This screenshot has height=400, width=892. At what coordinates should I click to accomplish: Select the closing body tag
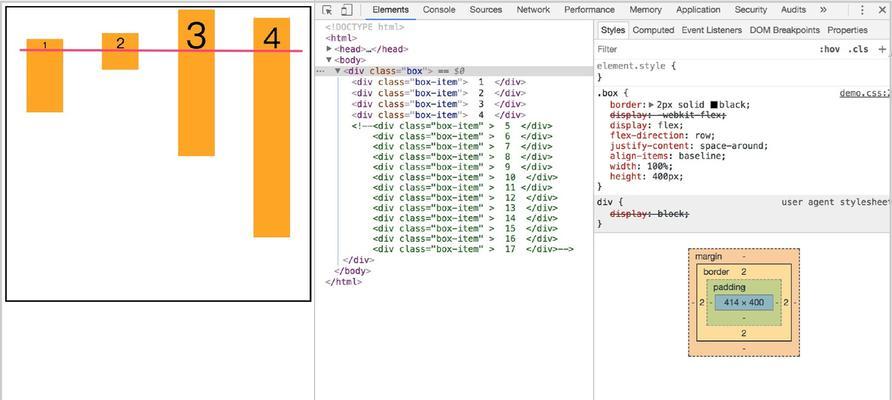(353, 271)
